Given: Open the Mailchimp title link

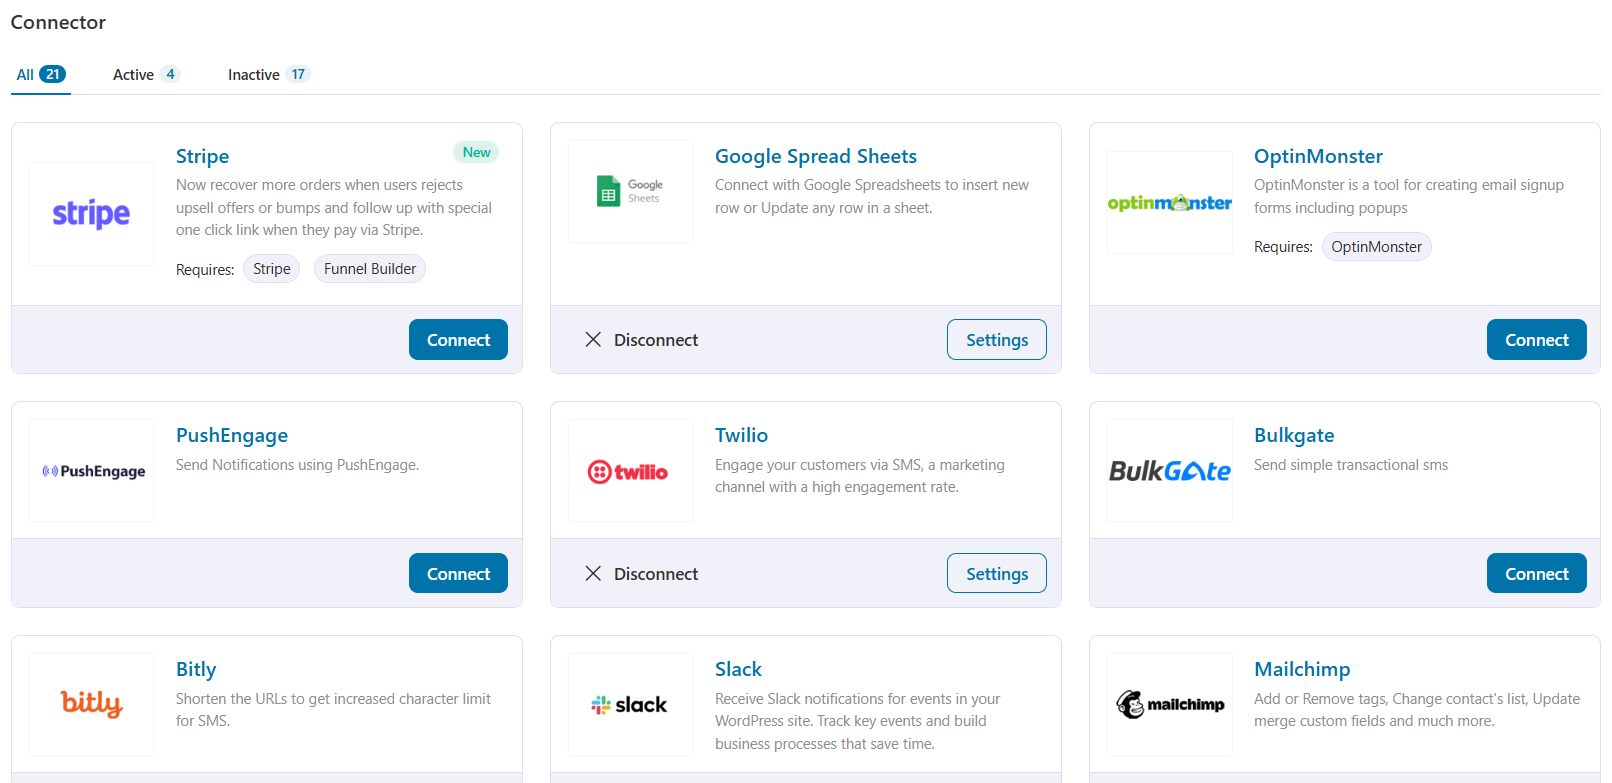Looking at the screenshot, I should 1301,669.
